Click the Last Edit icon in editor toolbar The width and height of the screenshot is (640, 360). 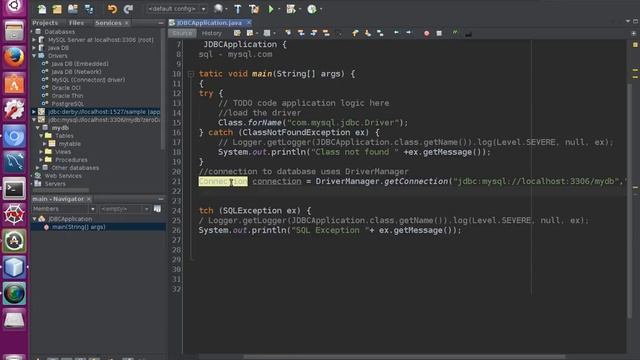tap(237, 33)
